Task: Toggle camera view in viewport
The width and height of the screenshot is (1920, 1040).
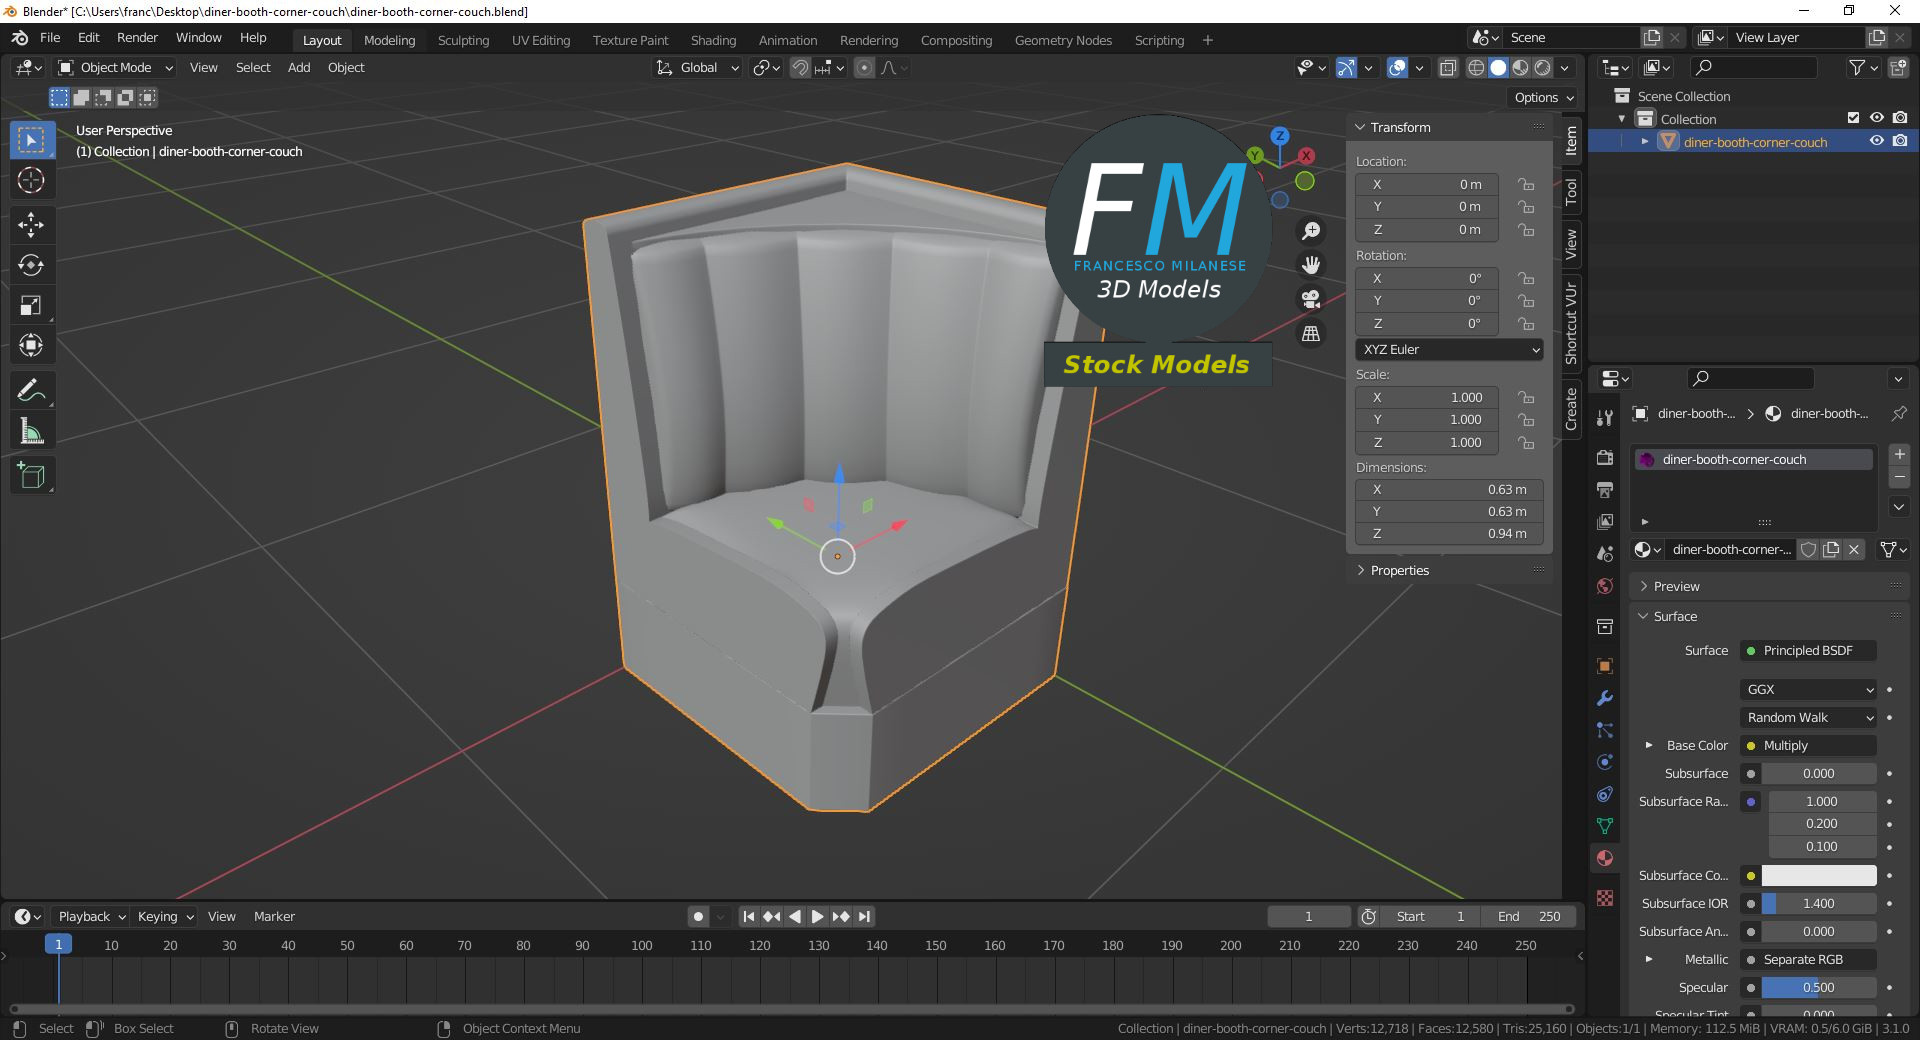Action: point(1310,299)
